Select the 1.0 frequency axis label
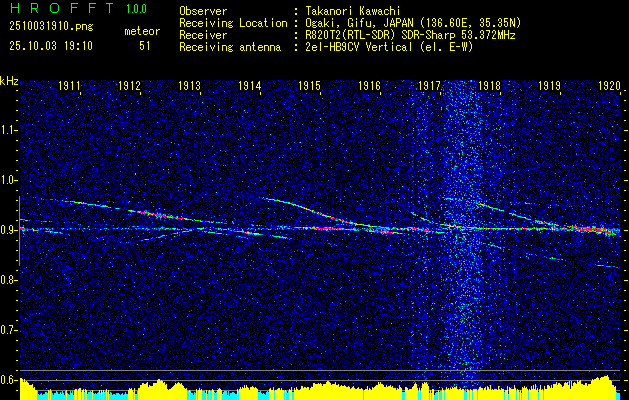 [7, 180]
